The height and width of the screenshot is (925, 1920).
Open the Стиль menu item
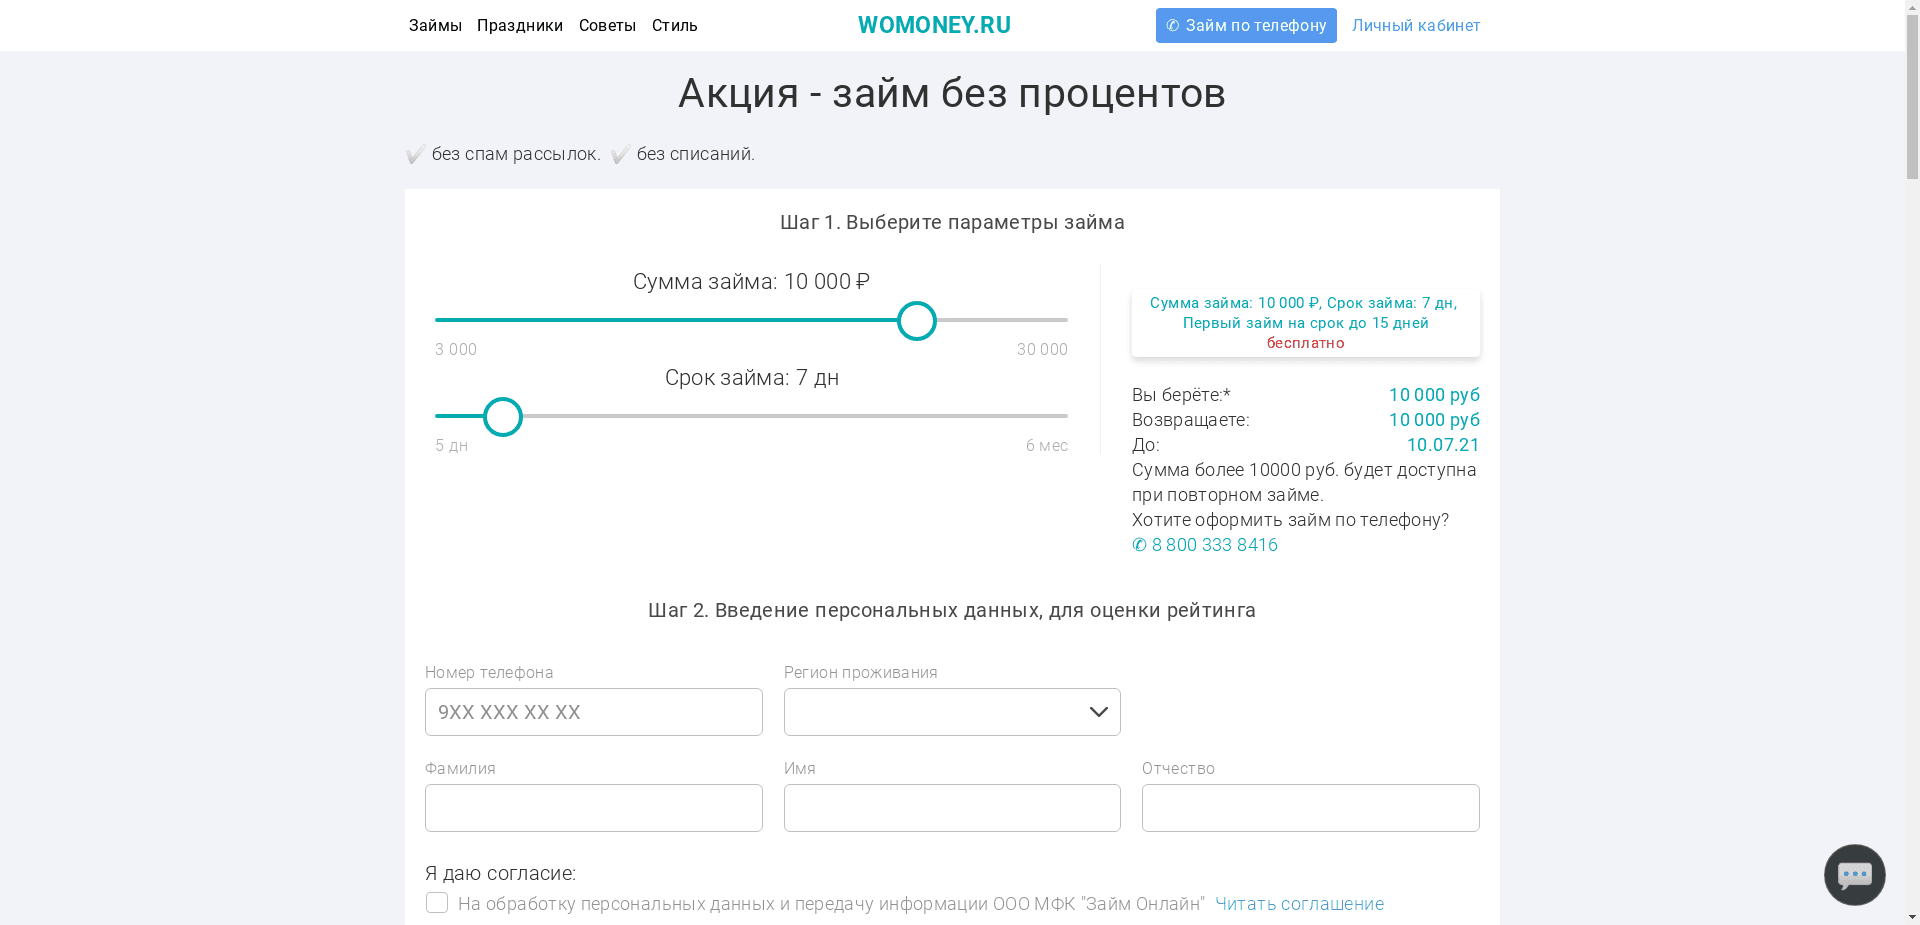coord(674,25)
